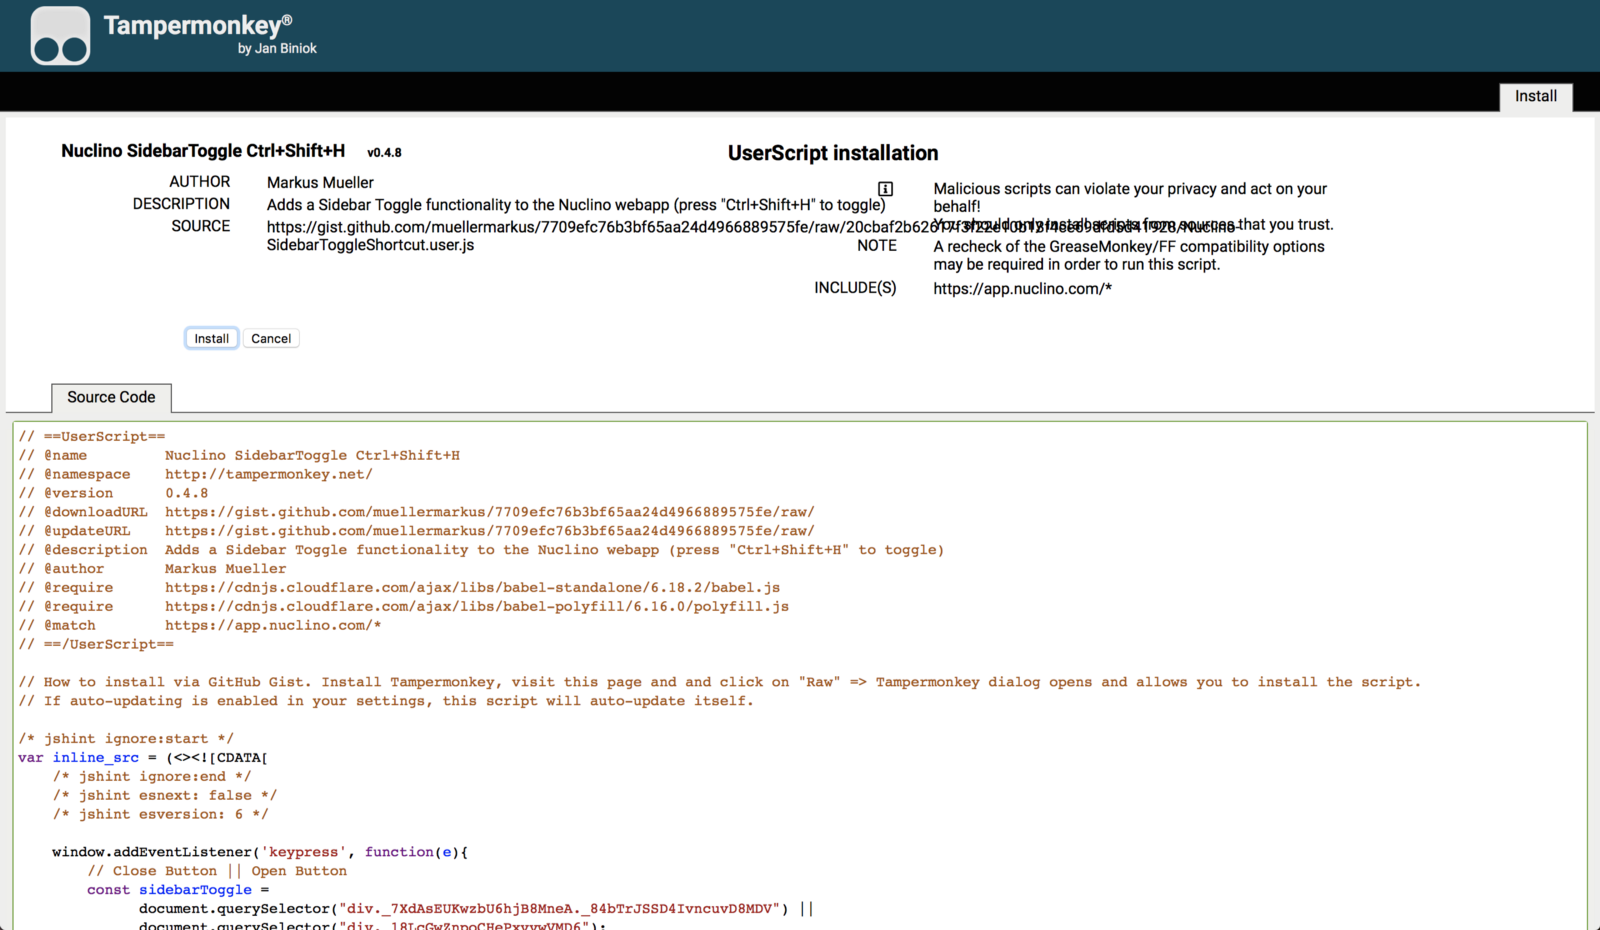Click the https://app.nuclino.com/* include URL
The height and width of the screenshot is (930, 1600).
pyautogui.click(x=1022, y=289)
